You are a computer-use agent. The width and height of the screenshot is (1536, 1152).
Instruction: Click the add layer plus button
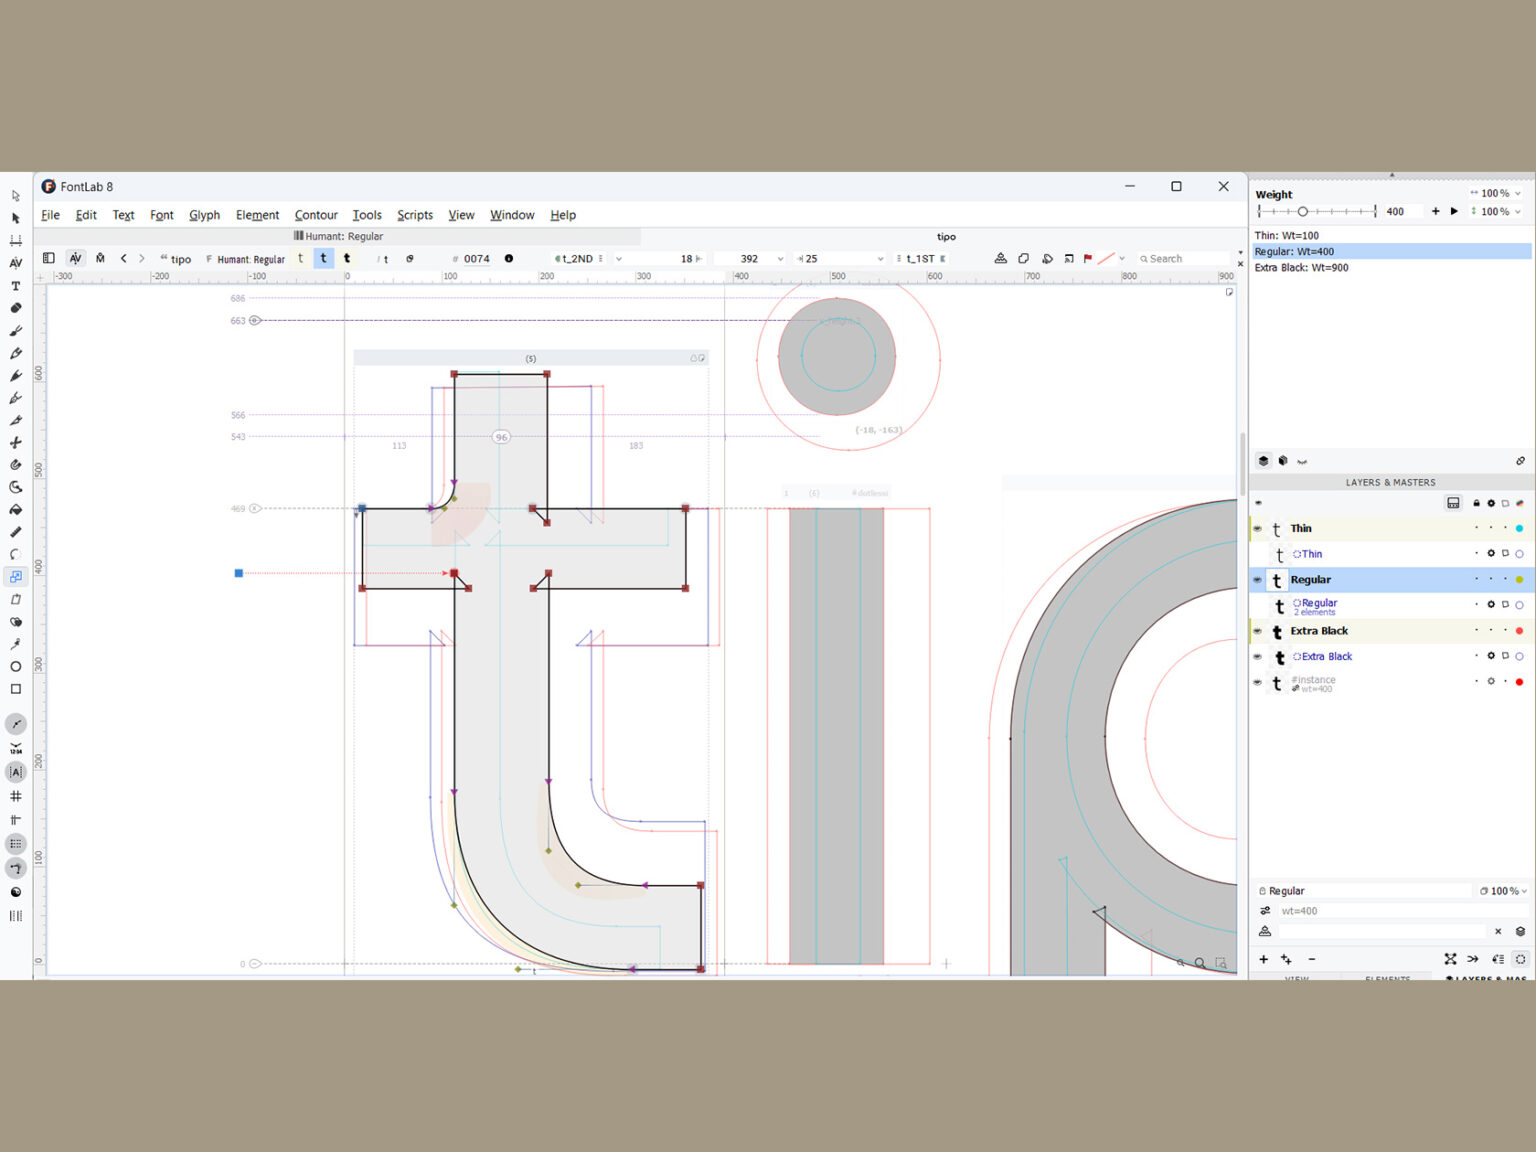coord(1264,960)
